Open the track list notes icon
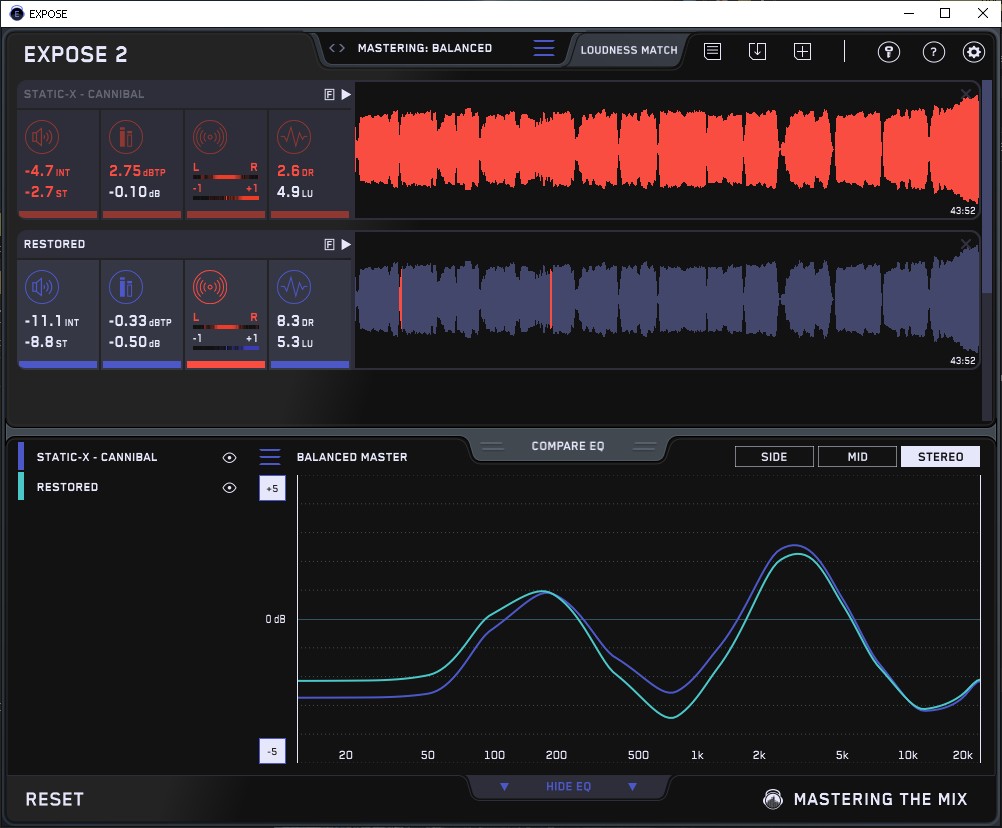 pos(713,51)
